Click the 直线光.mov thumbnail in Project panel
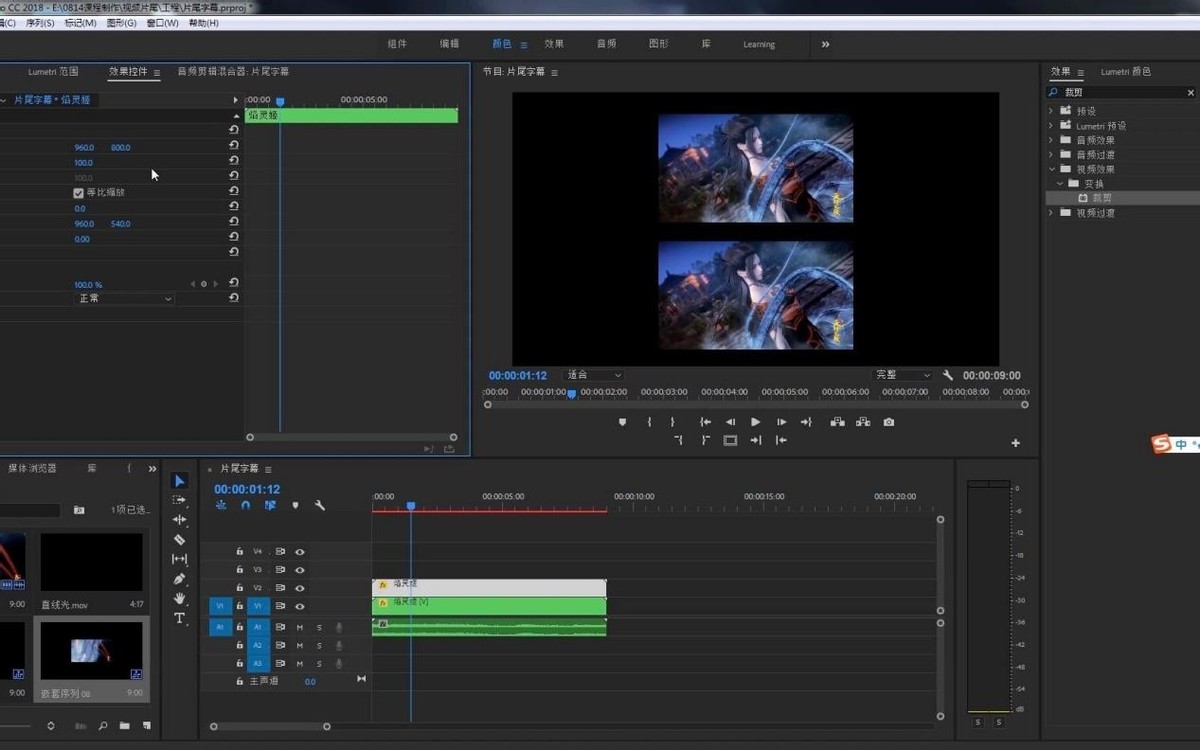 pos(91,563)
